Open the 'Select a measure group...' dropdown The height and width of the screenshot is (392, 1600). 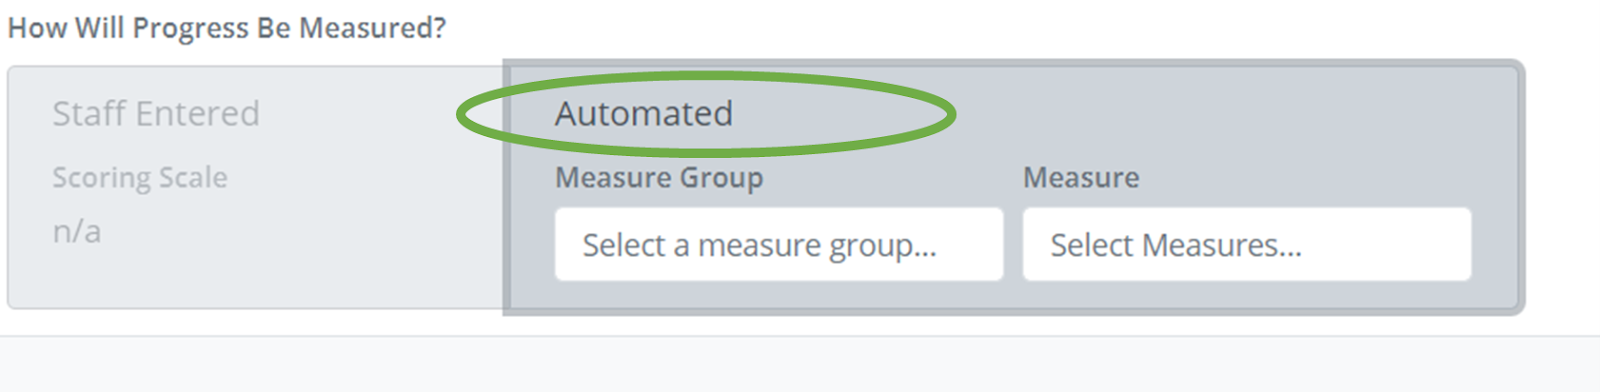tap(779, 244)
